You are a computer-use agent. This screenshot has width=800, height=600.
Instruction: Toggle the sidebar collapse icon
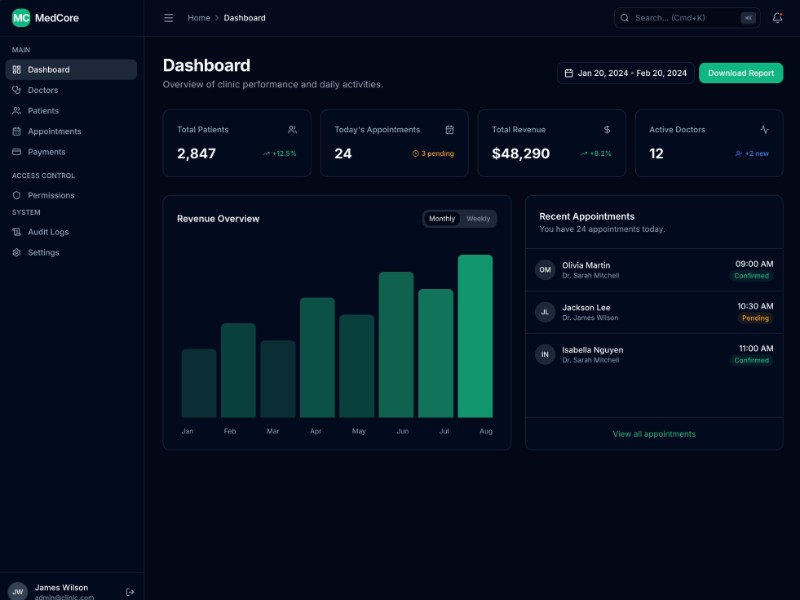168,18
